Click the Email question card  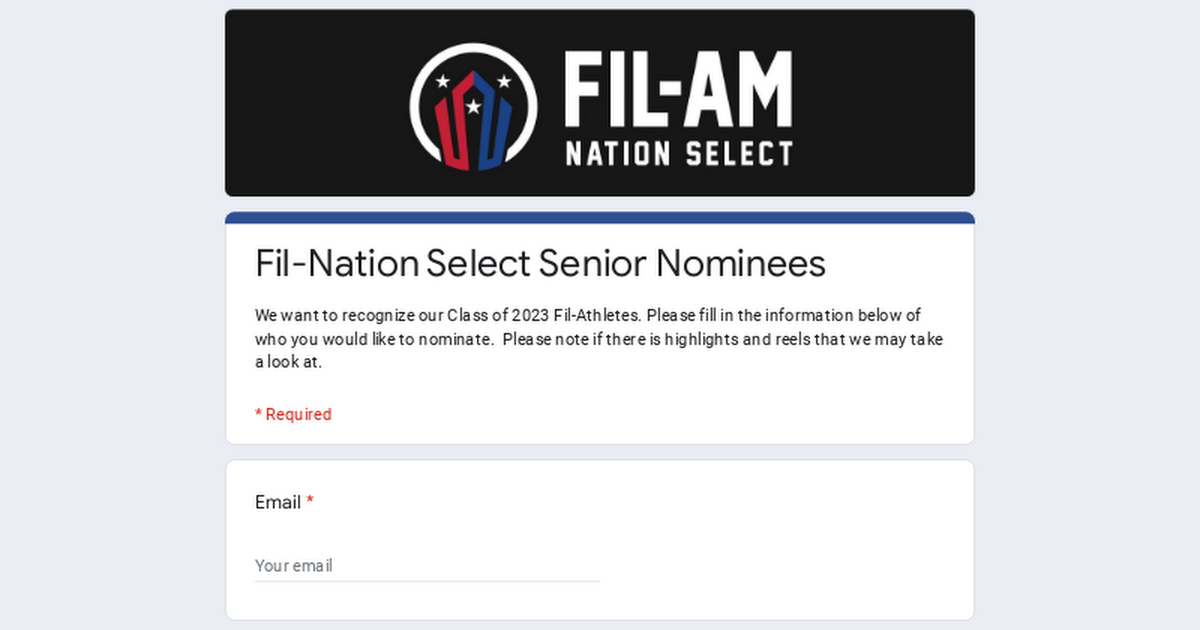pos(600,538)
